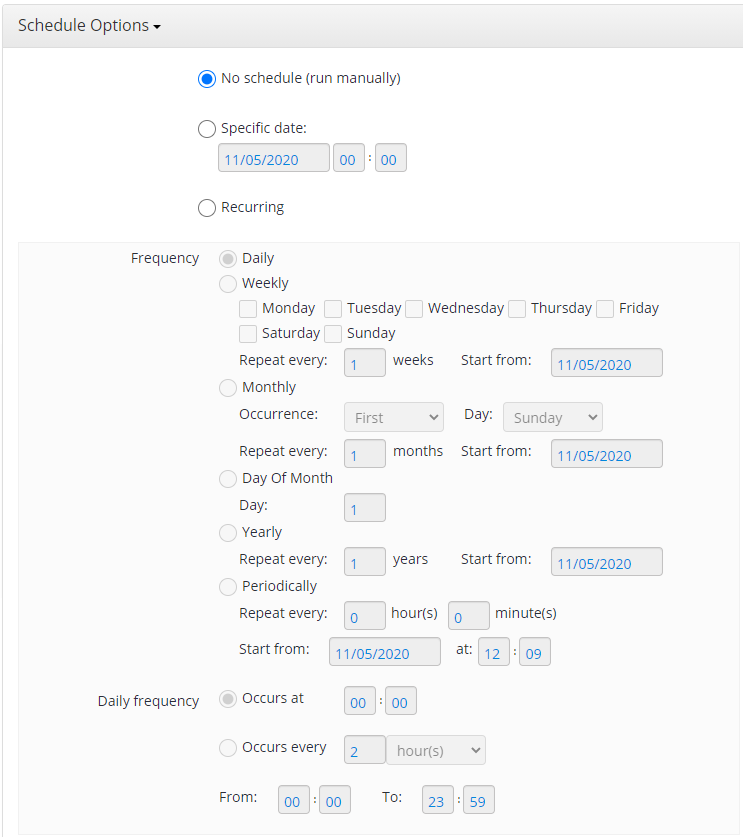Select the No schedule (run manually) option
Screen dimensions: 743x837
coord(206,79)
